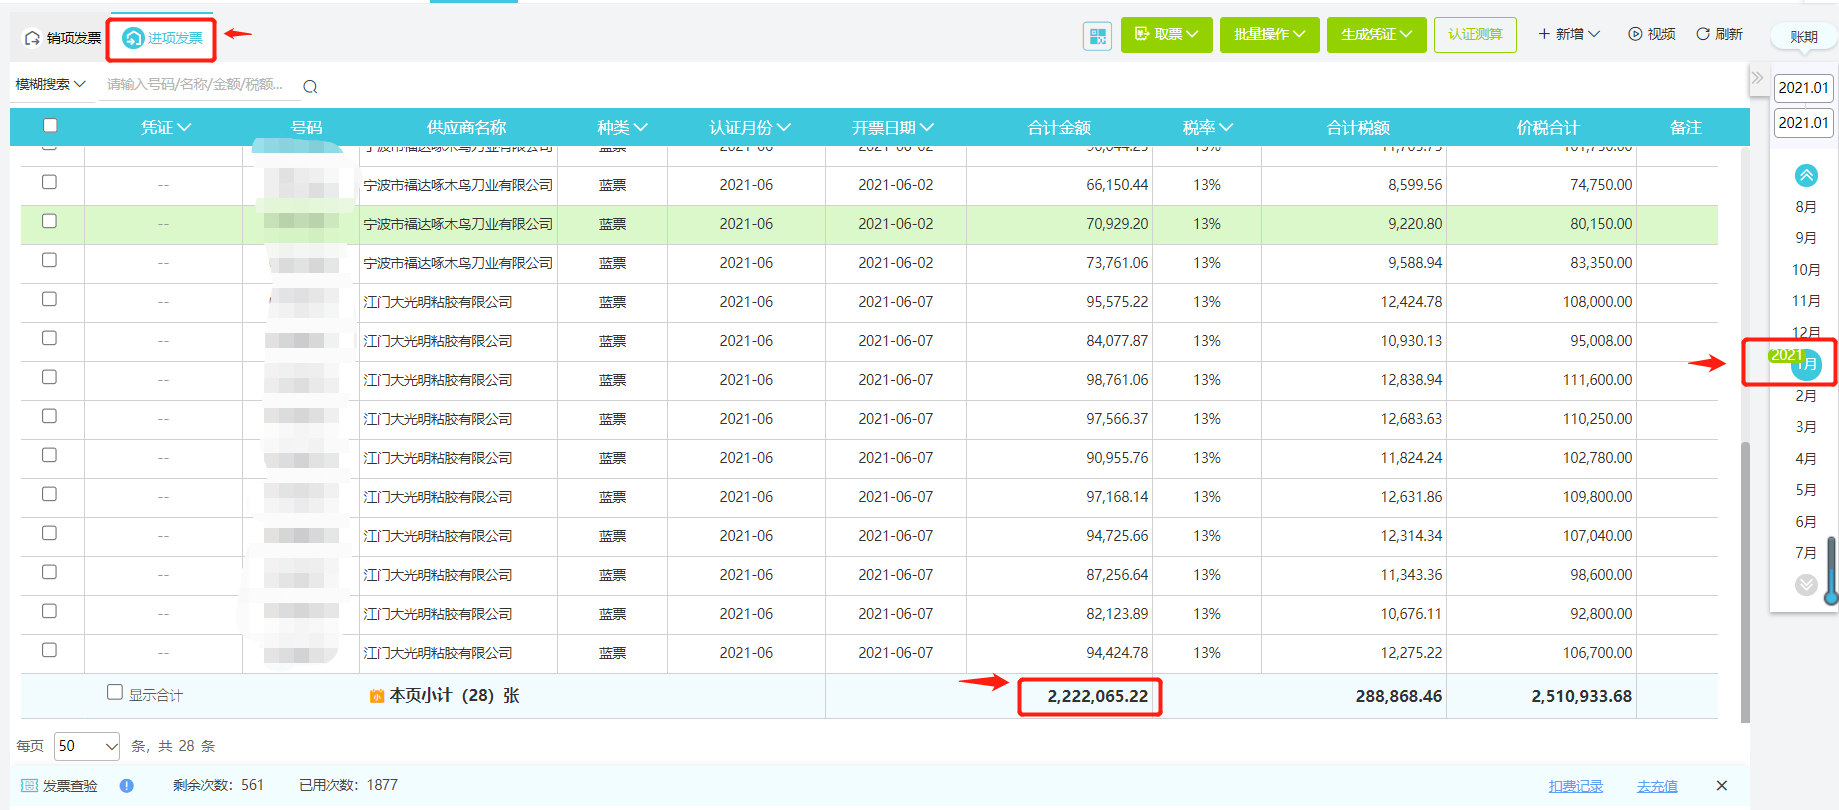
Task: Click tax amount 12,838.94
Action: click(1411, 380)
